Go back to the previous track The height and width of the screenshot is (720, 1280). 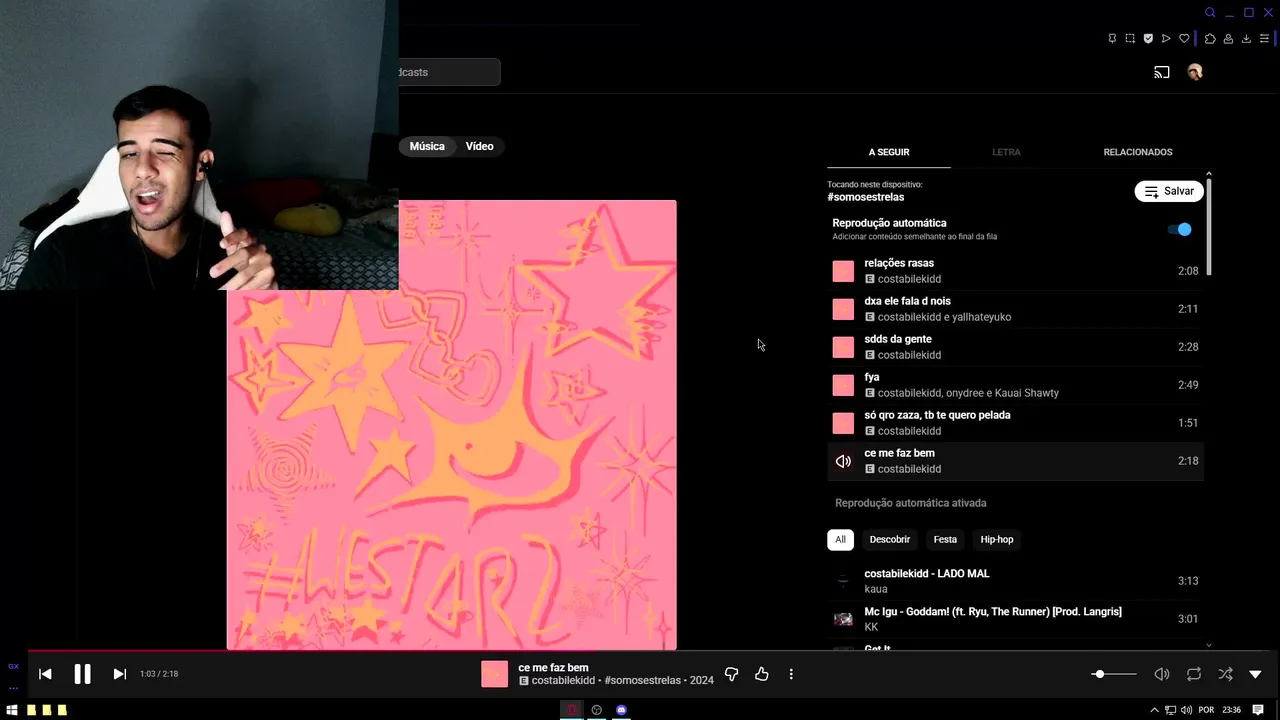[x=45, y=674]
